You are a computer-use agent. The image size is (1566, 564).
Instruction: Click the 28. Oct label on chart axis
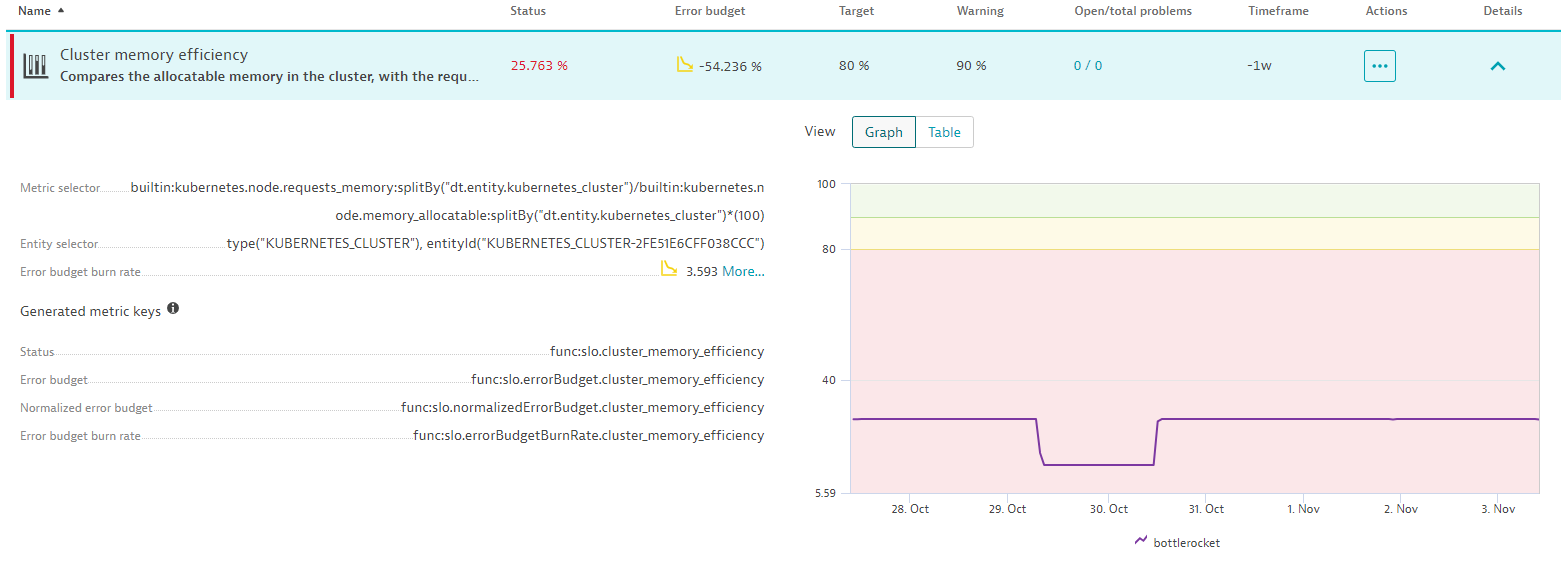pyautogui.click(x=910, y=509)
